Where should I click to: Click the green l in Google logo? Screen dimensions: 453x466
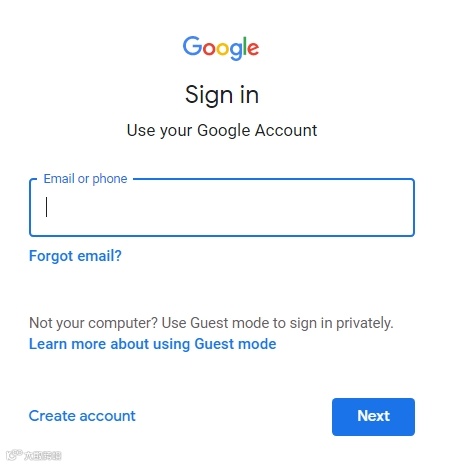[x=246, y=46]
